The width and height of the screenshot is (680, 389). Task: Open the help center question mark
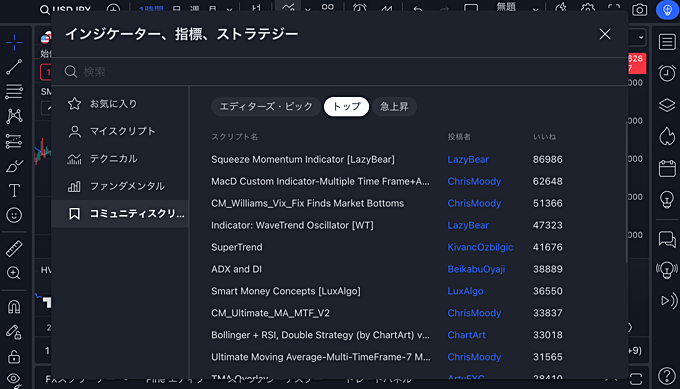(667, 376)
